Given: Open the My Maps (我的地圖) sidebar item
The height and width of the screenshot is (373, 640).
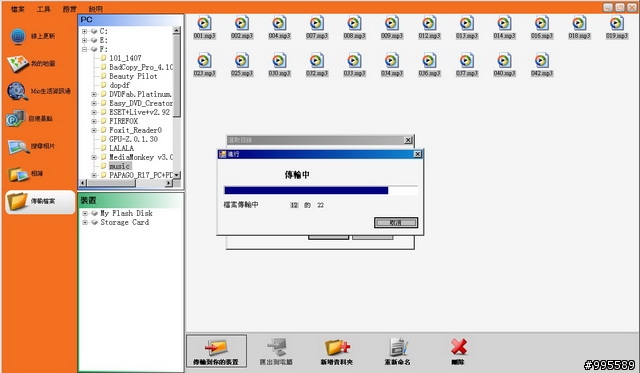Looking at the screenshot, I should pos(32,64).
